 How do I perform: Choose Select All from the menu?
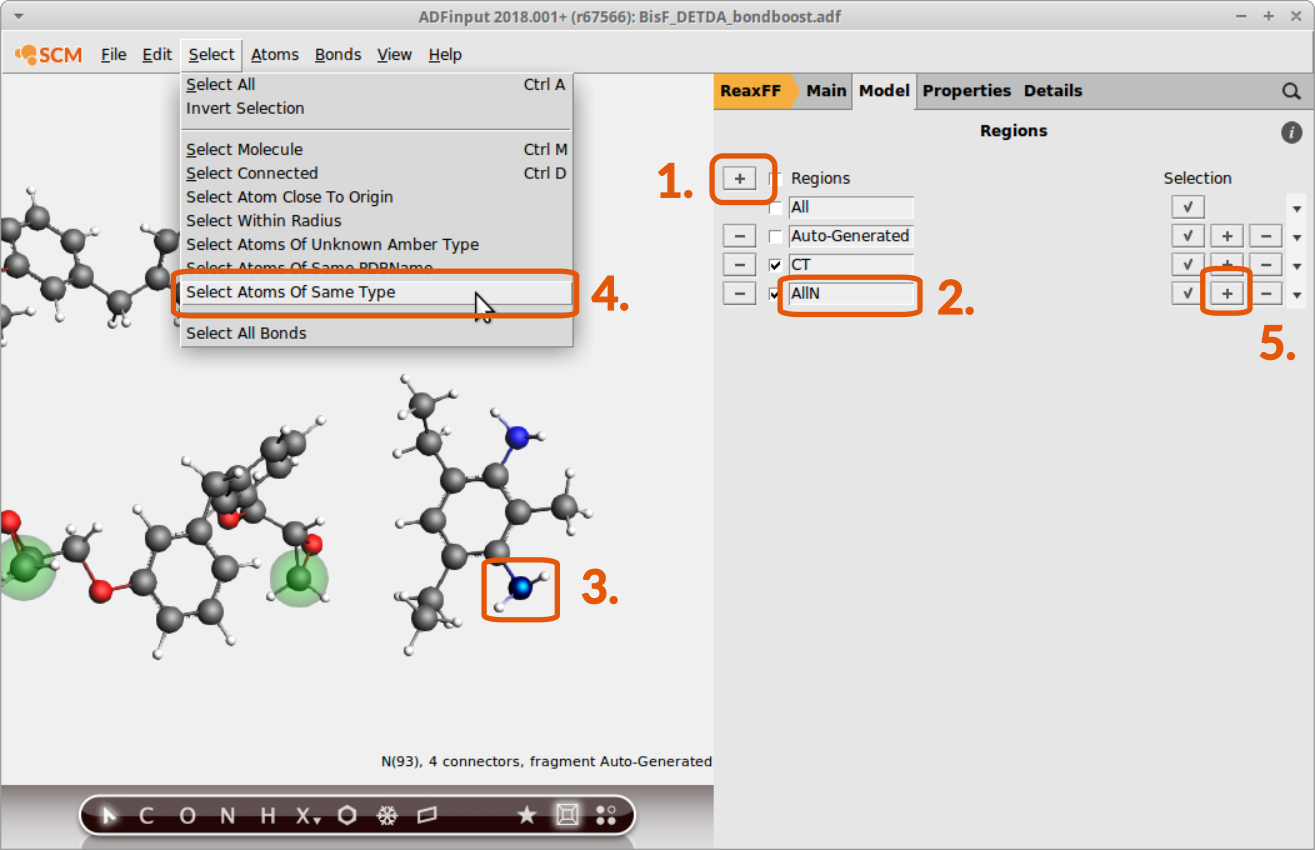pos(376,85)
